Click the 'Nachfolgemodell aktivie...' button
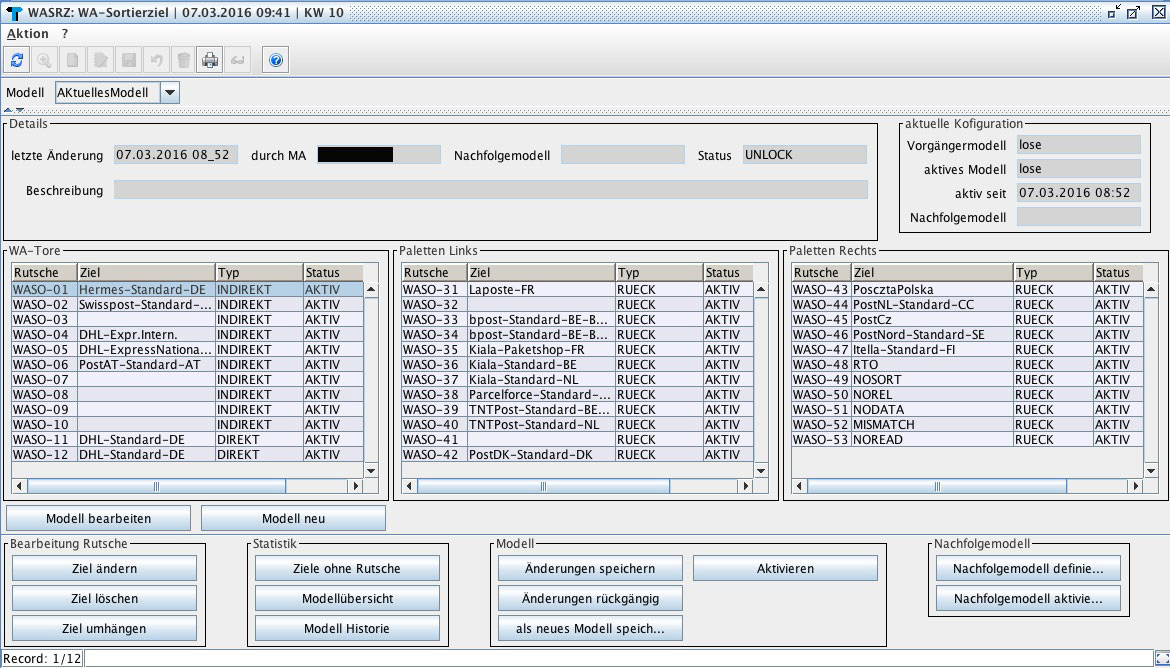This screenshot has width=1170, height=668. (1029, 599)
